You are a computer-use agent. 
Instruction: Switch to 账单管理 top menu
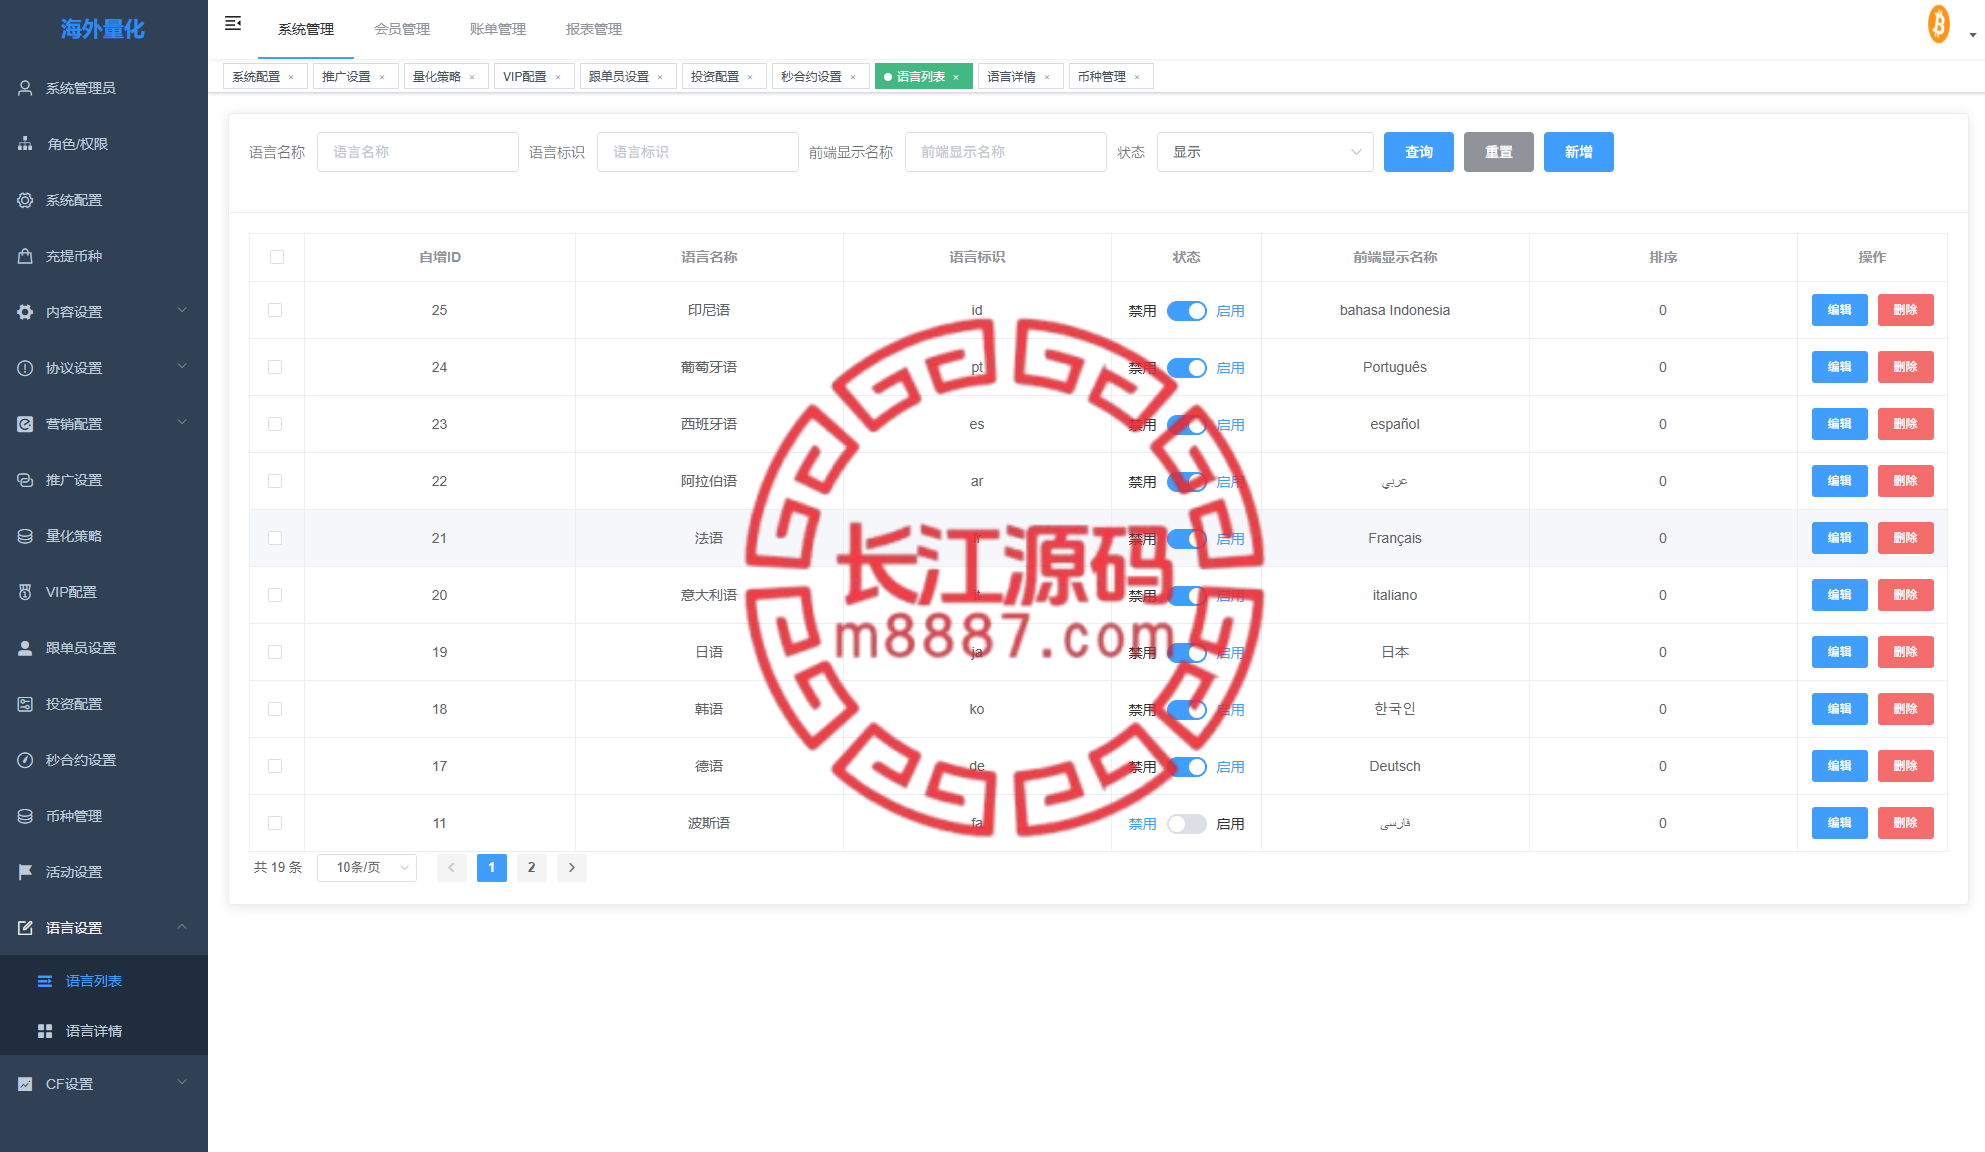click(x=498, y=29)
